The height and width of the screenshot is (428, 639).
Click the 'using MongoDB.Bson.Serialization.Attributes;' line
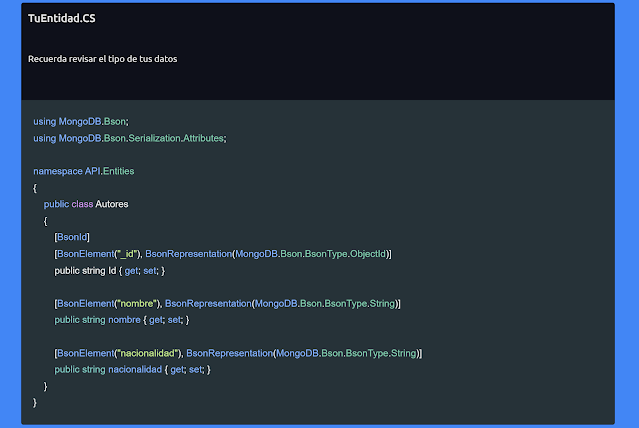point(130,138)
